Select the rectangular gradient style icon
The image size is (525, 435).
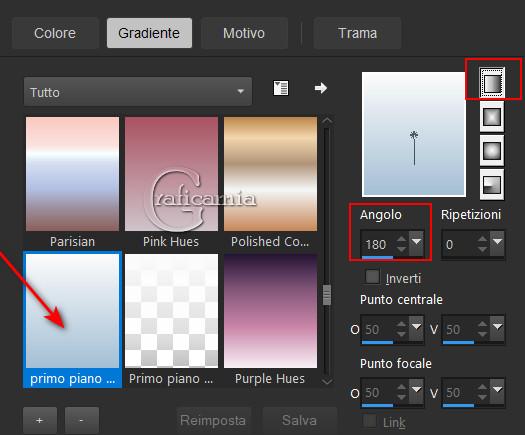(492, 117)
